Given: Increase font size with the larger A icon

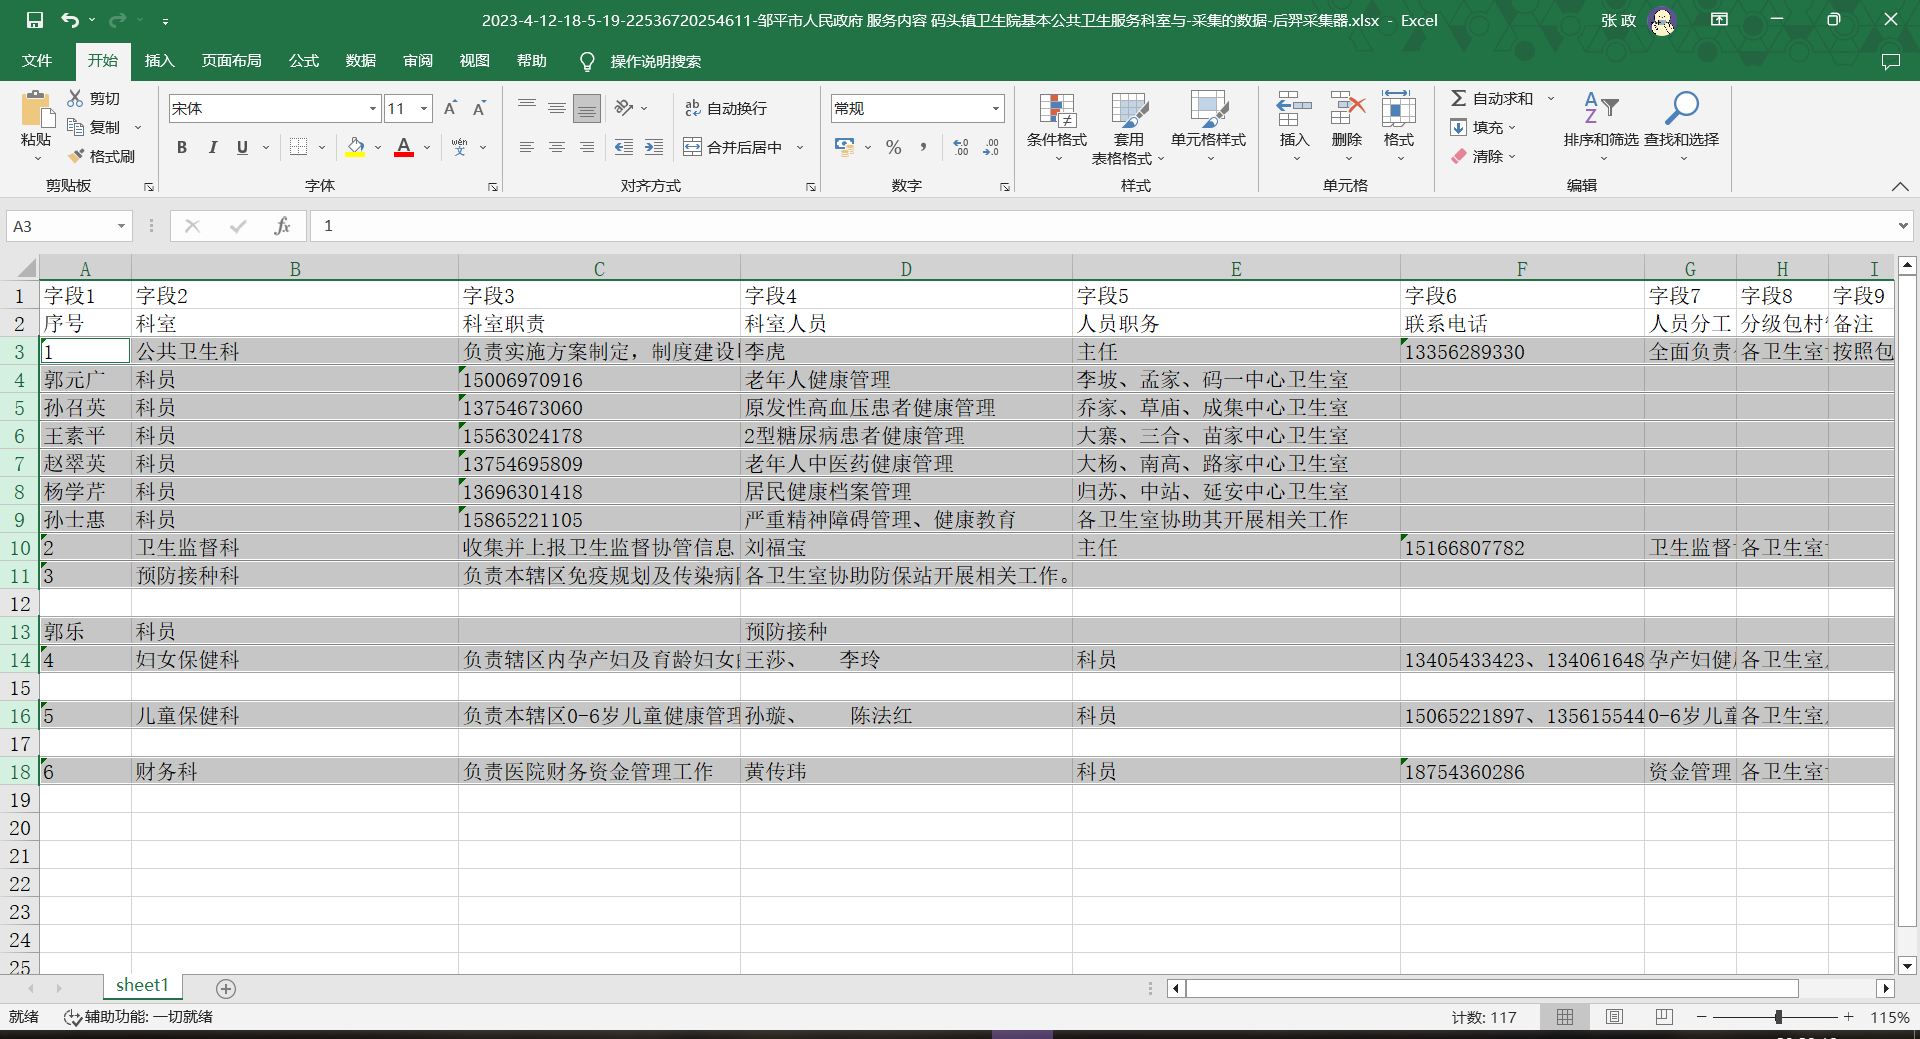Looking at the screenshot, I should pyautogui.click(x=450, y=108).
